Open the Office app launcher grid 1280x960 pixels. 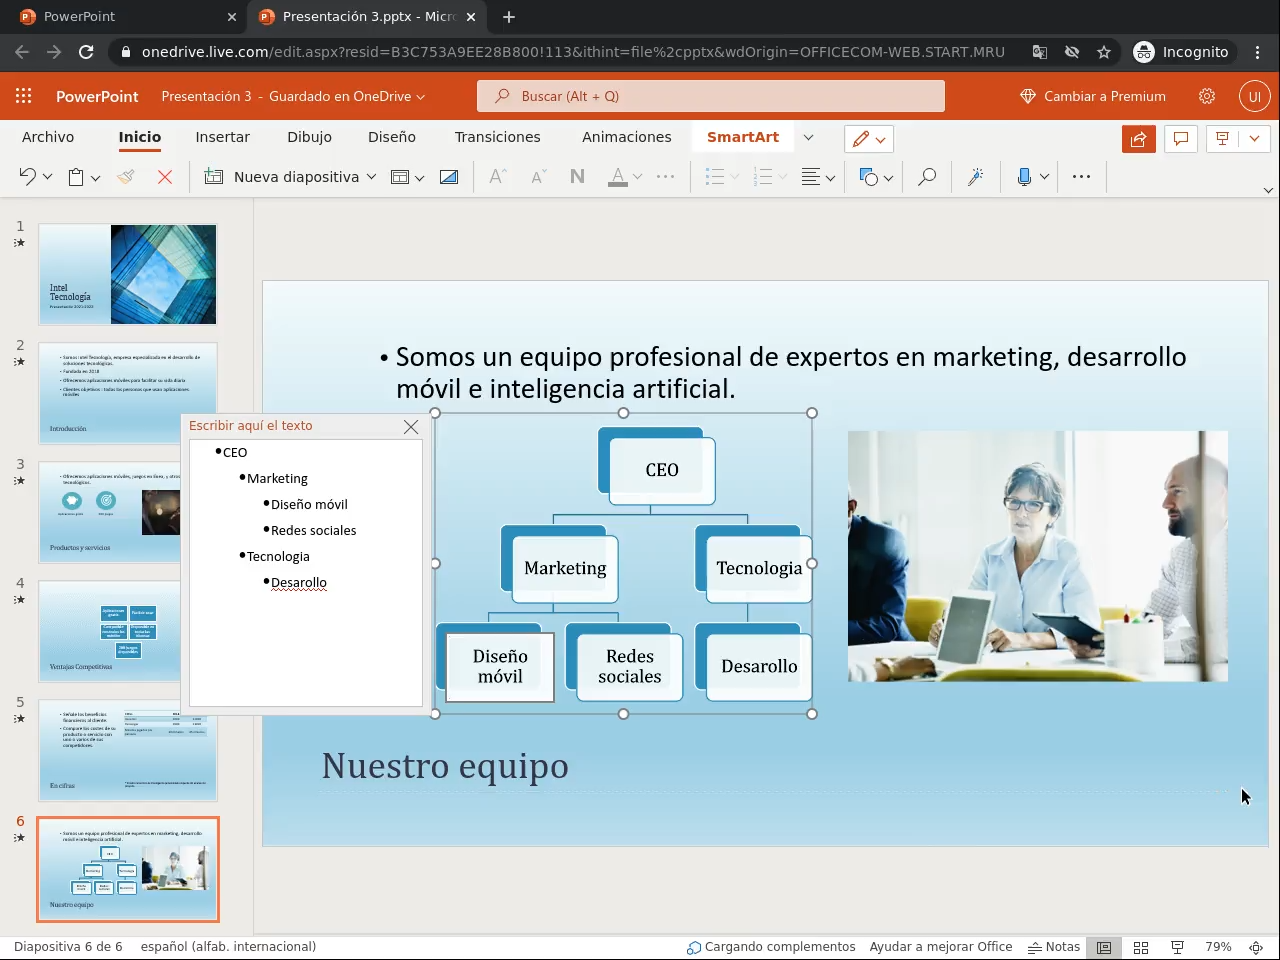pyautogui.click(x=23, y=96)
